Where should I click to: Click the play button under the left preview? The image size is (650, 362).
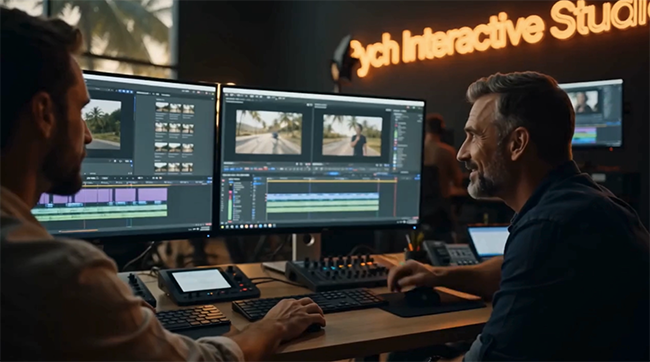115,161
